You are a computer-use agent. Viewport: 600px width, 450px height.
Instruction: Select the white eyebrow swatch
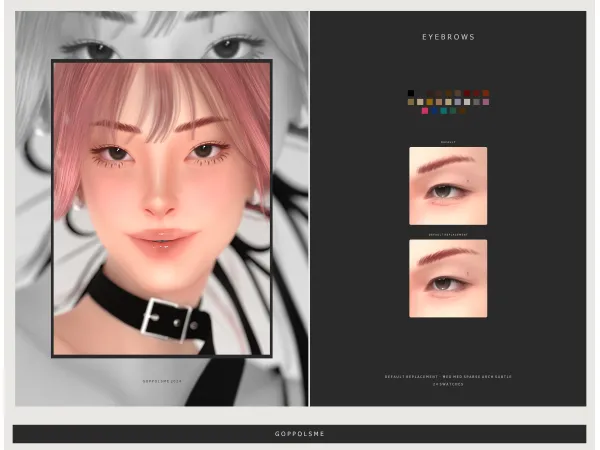point(467,102)
